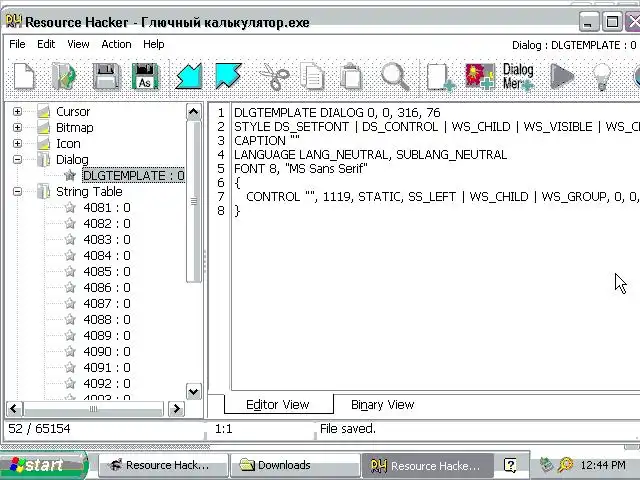Switch to Downloads taskbar button

[295, 465]
